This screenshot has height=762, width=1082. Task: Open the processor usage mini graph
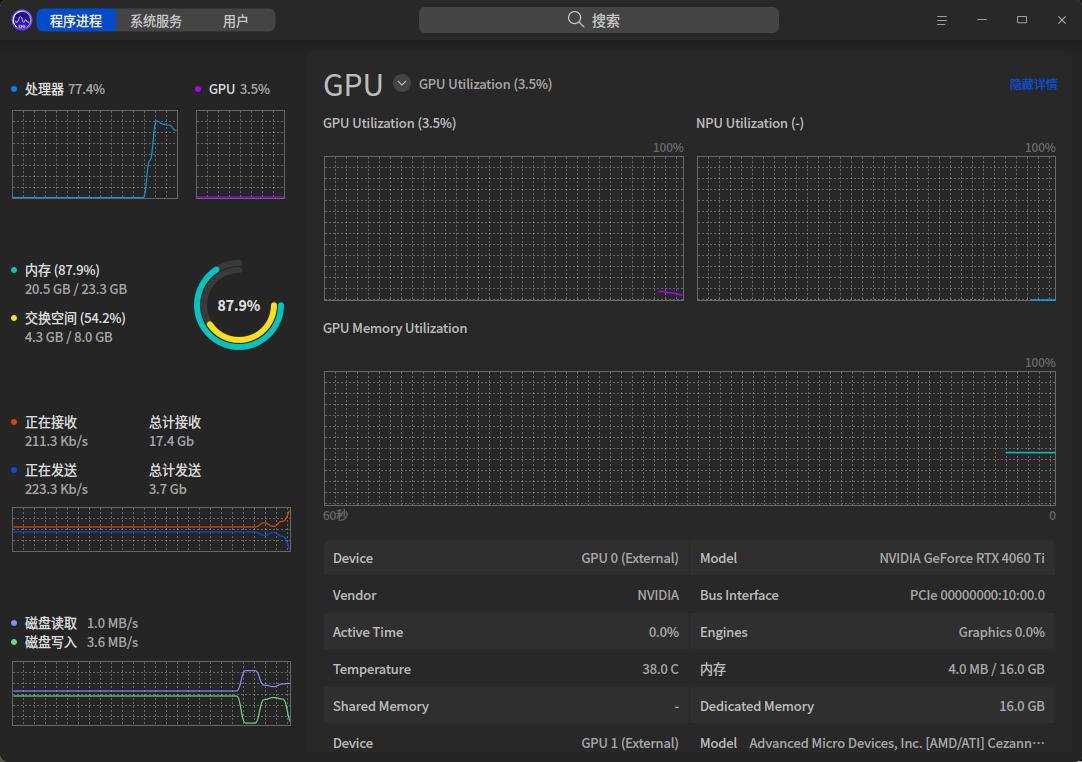coord(95,154)
